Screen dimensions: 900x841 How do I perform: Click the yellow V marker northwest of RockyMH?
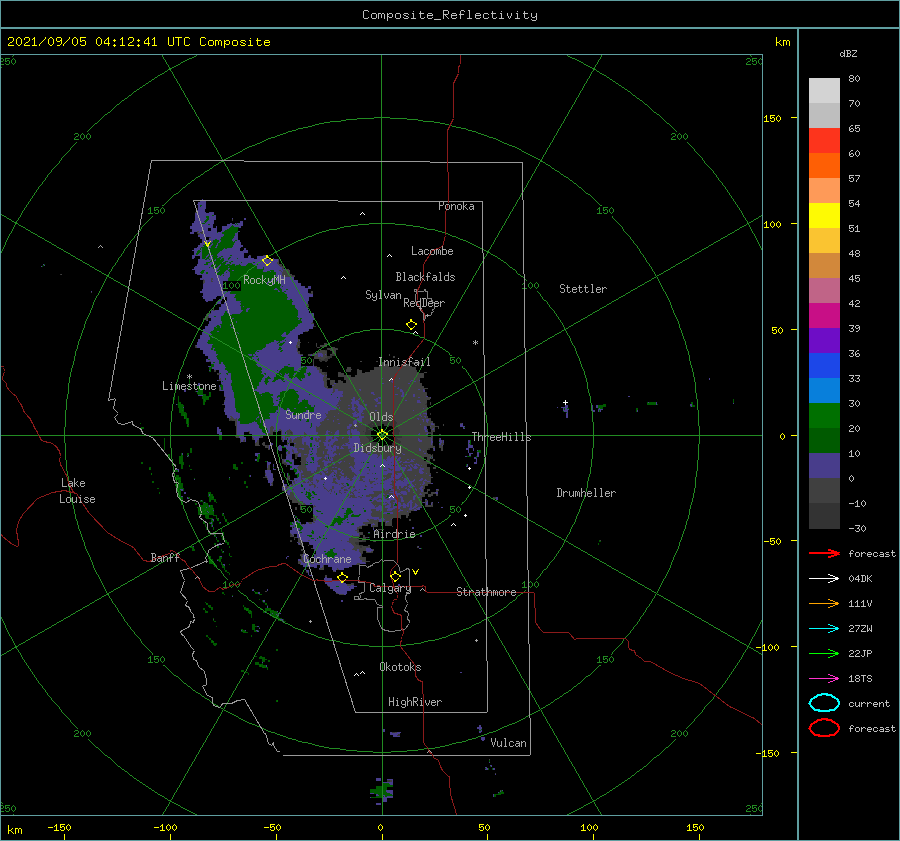click(x=207, y=245)
